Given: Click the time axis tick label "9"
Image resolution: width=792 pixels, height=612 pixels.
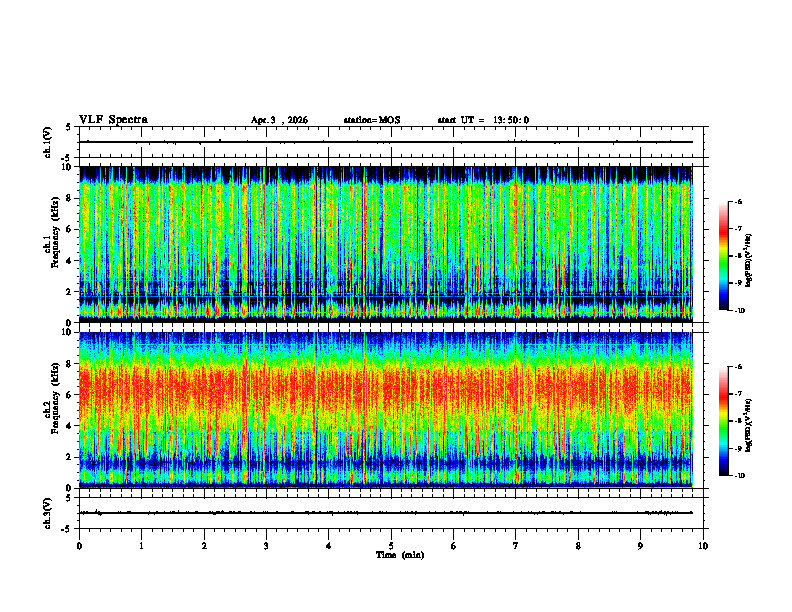Looking at the screenshot, I should (x=640, y=546).
